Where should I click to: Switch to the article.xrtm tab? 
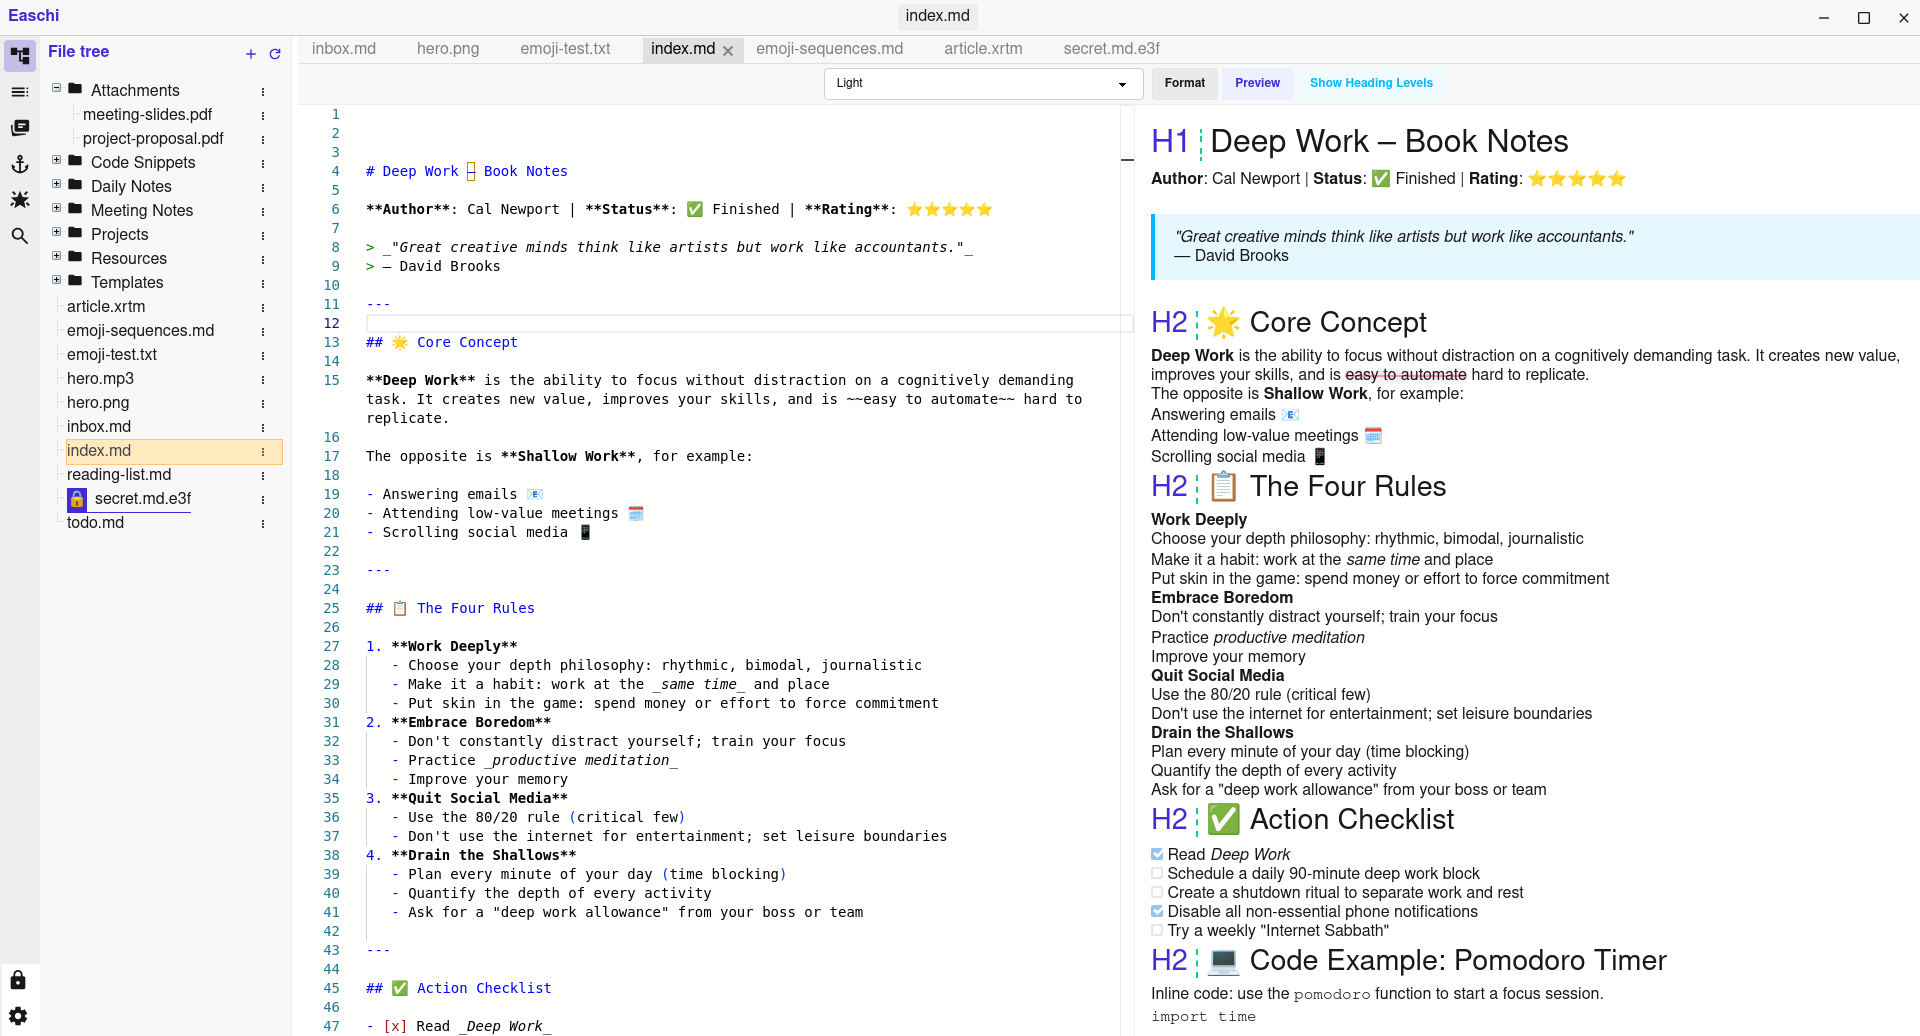(x=983, y=49)
